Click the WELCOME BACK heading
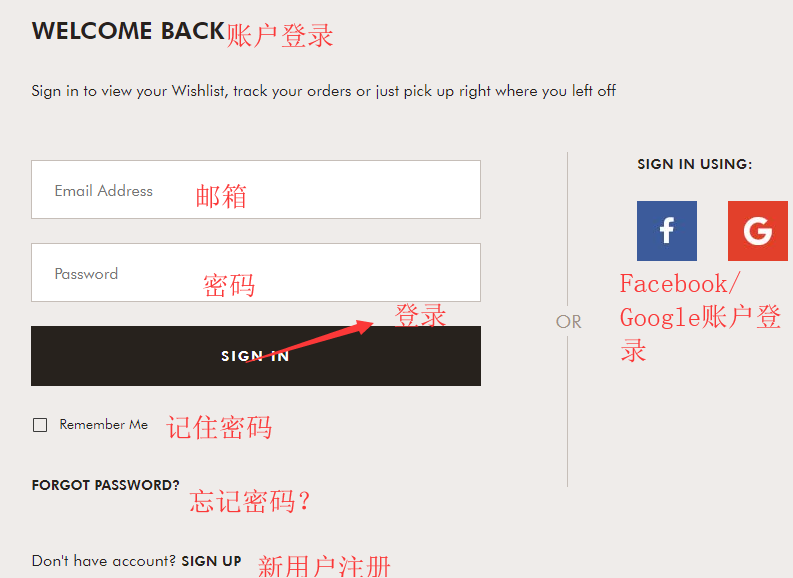 click(x=128, y=31)
